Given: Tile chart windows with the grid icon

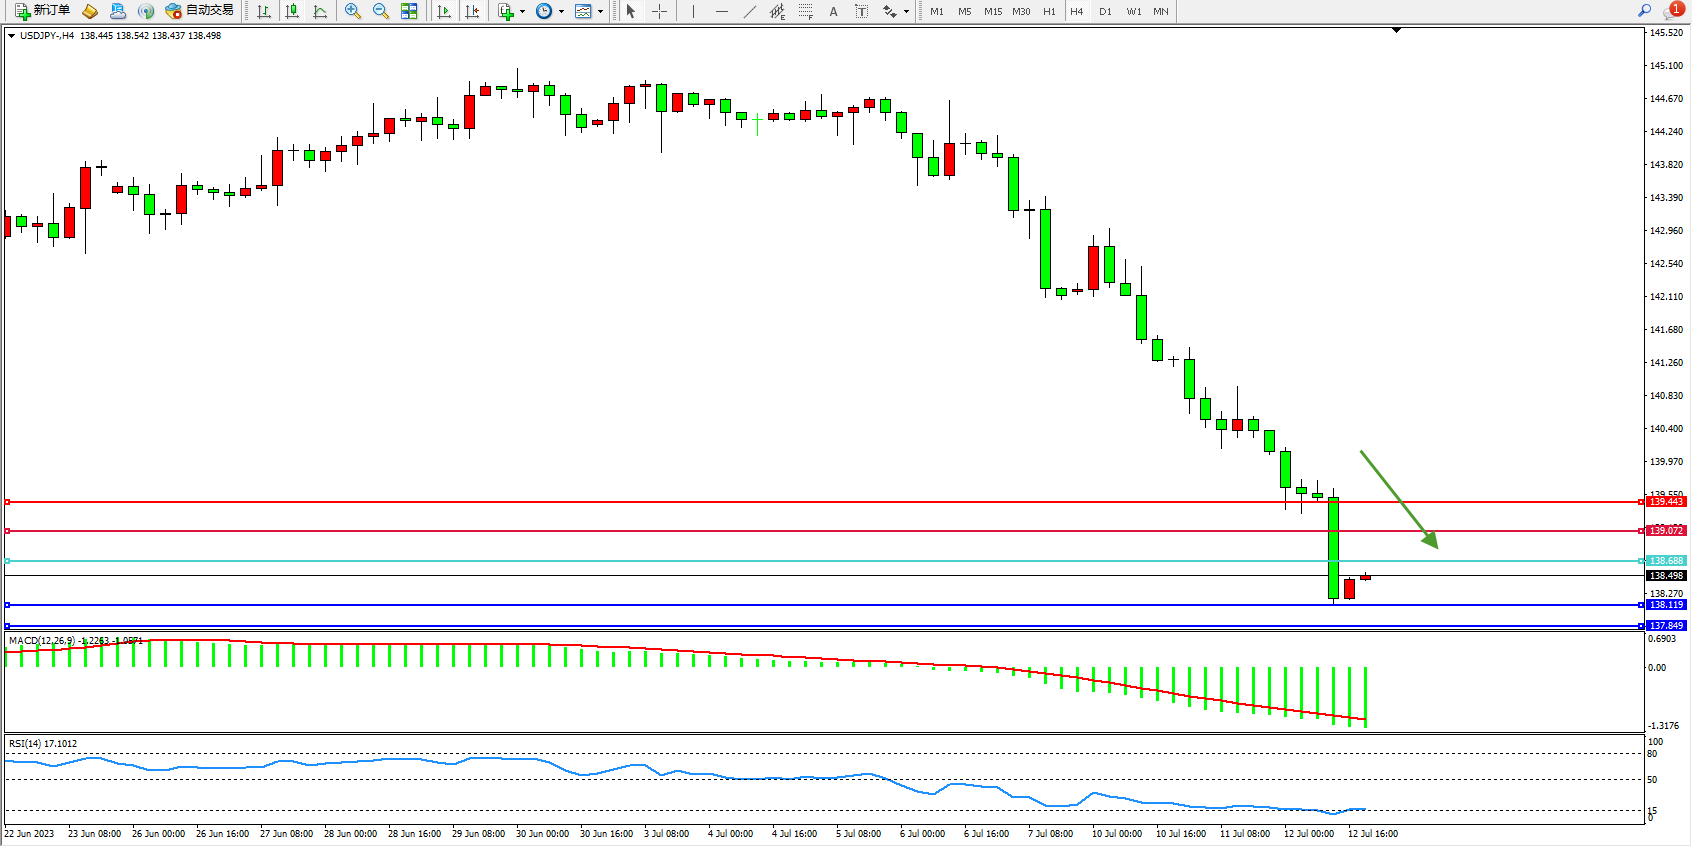Looking at the screenshot, I should [409, 11].
